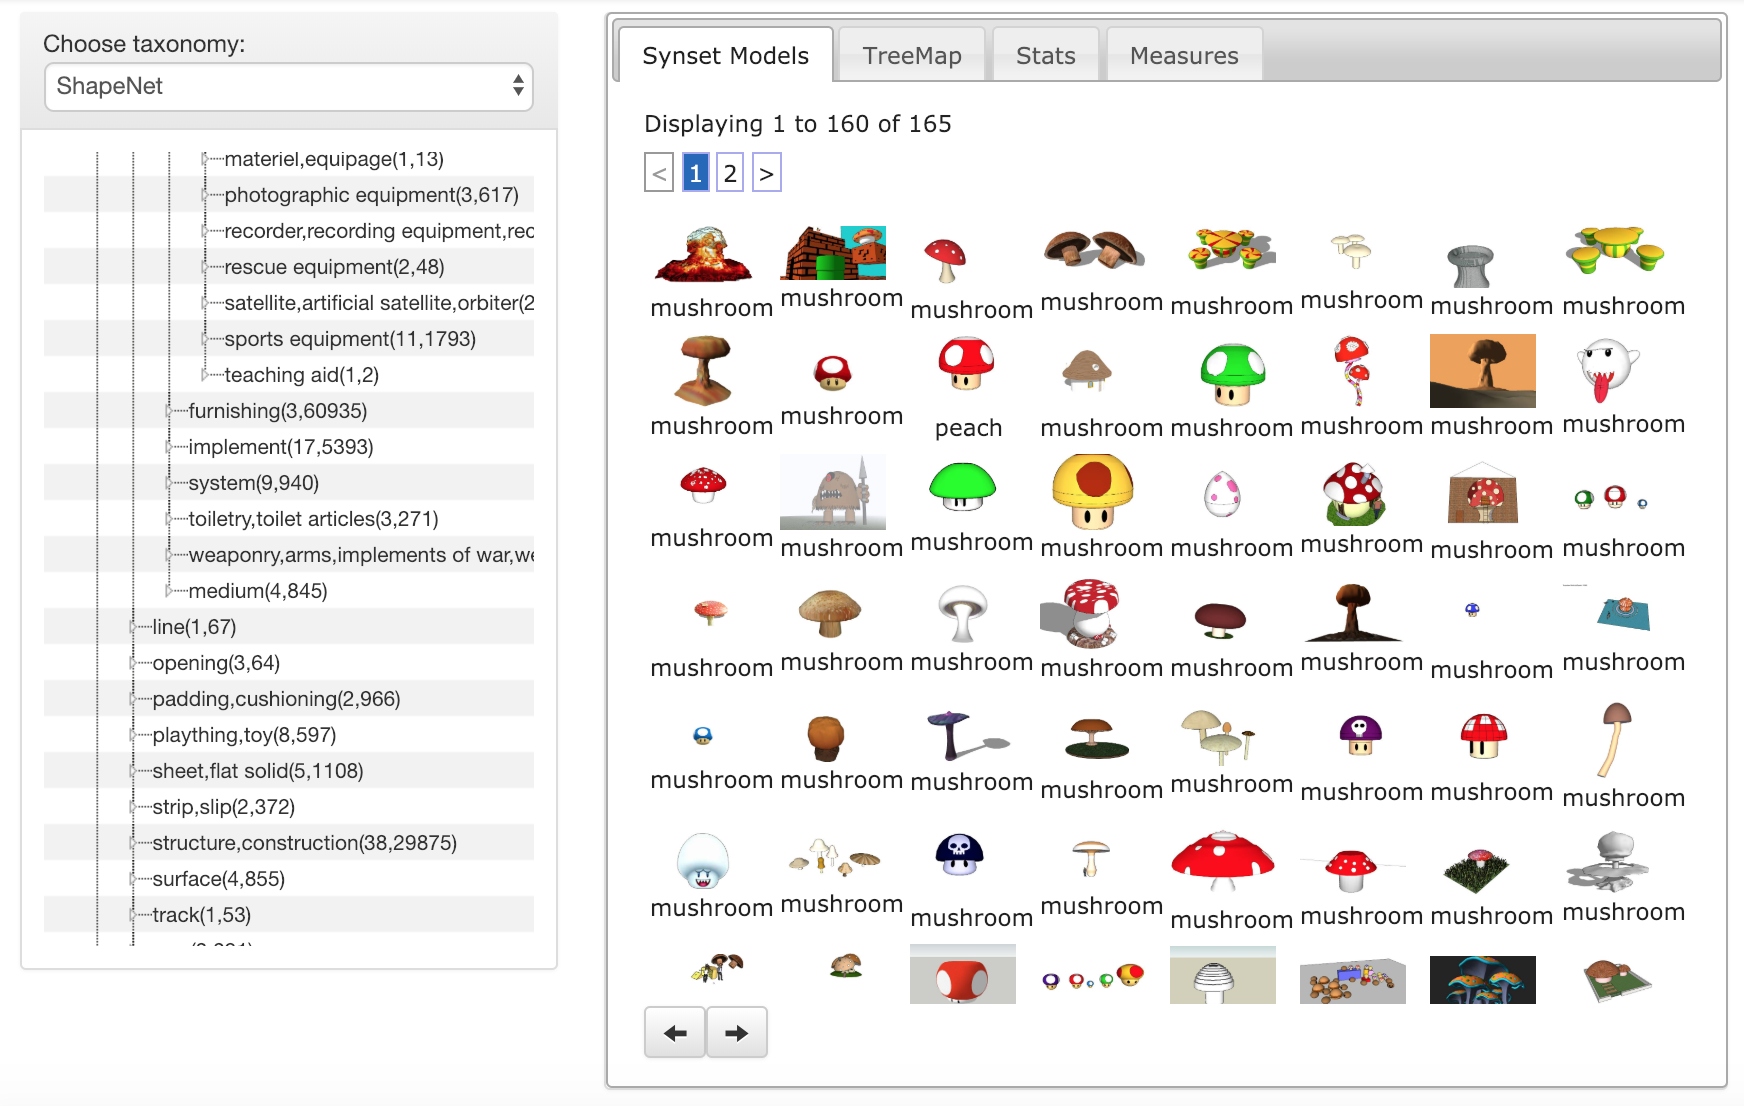Open the Choose taxonomy ShapeNet dropdown
The height and width of the screenshot is (1106, 1744).
(289, 87)
